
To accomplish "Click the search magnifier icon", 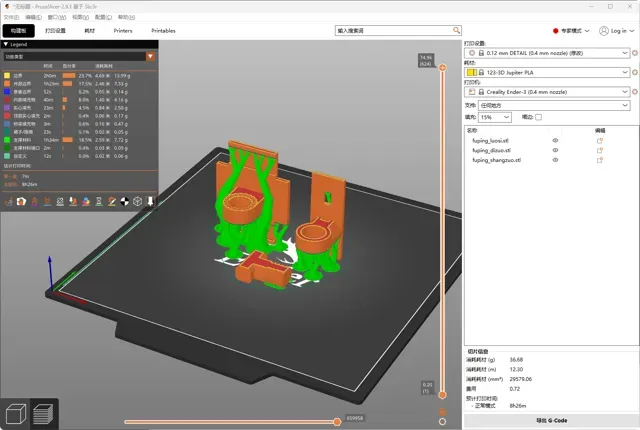I will pyautogui.click(x=456, y=30).
